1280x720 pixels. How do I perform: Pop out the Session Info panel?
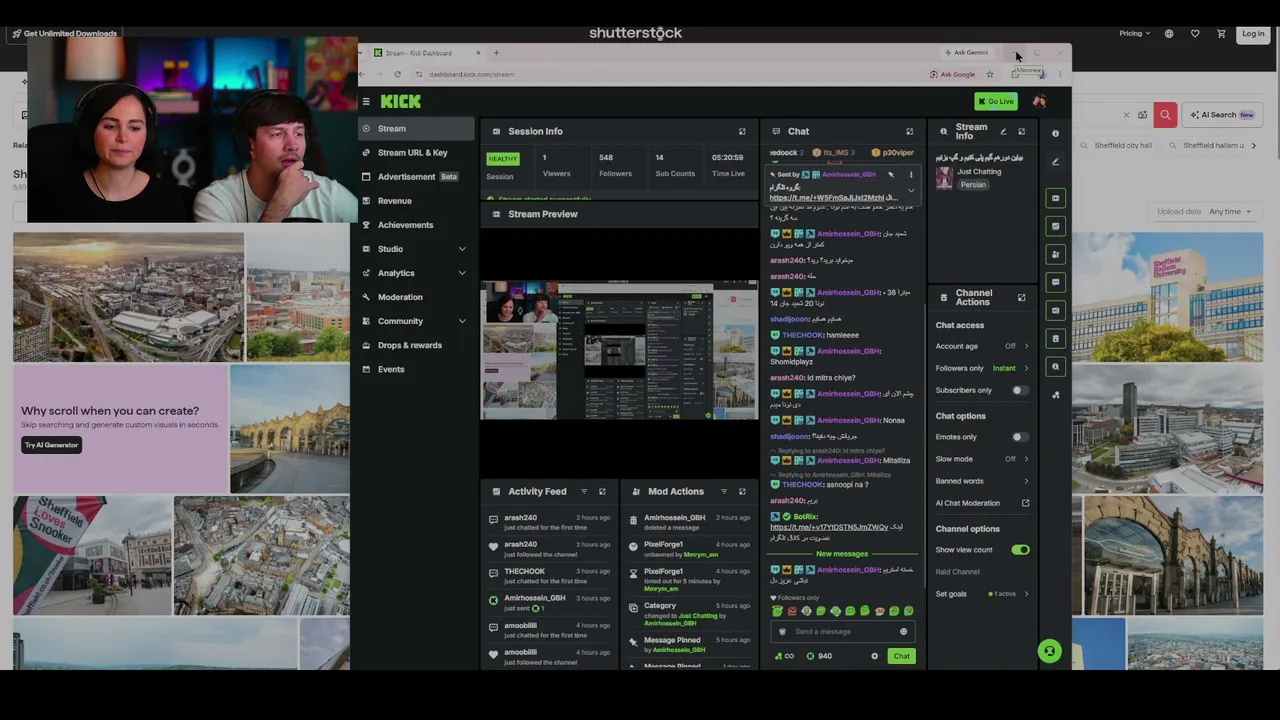742,131
